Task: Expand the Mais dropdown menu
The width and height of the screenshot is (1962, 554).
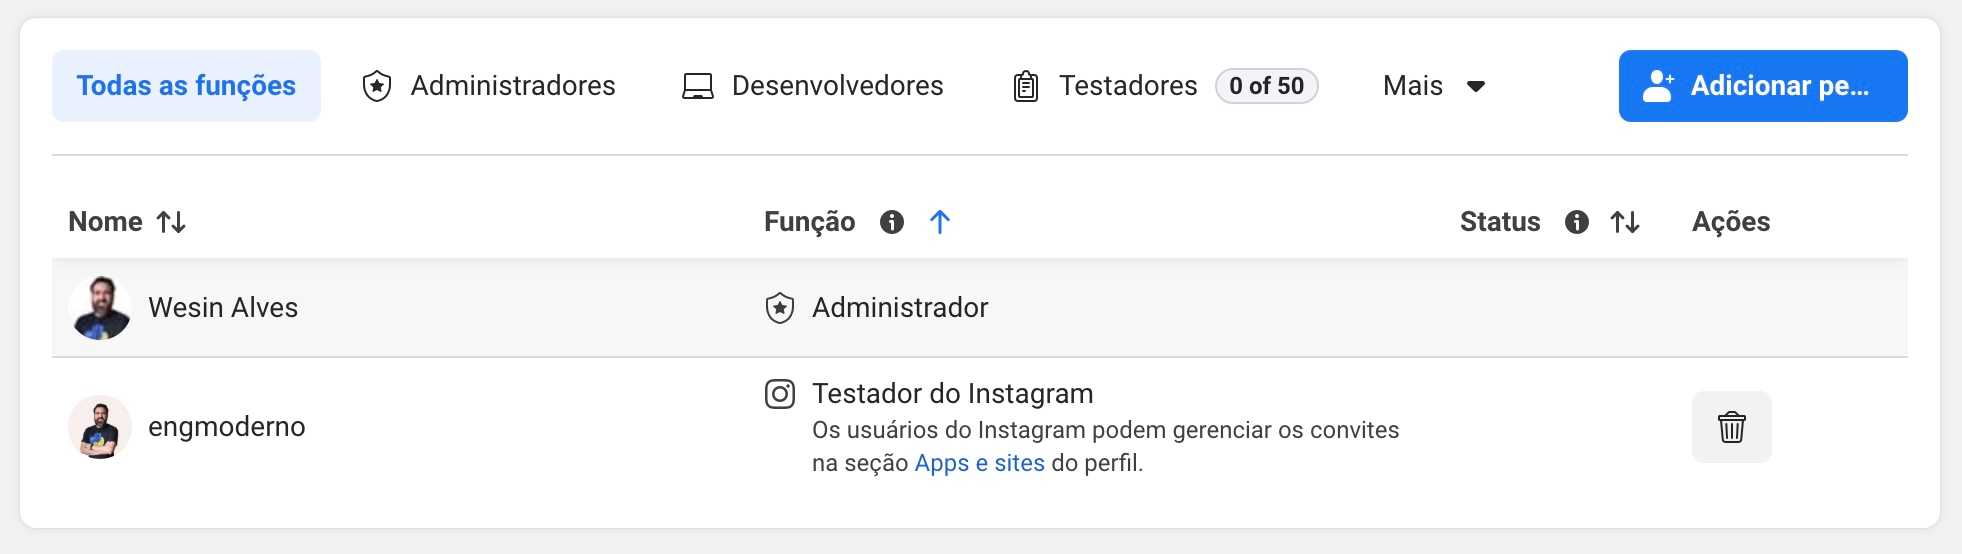Action: (1433, 86)
